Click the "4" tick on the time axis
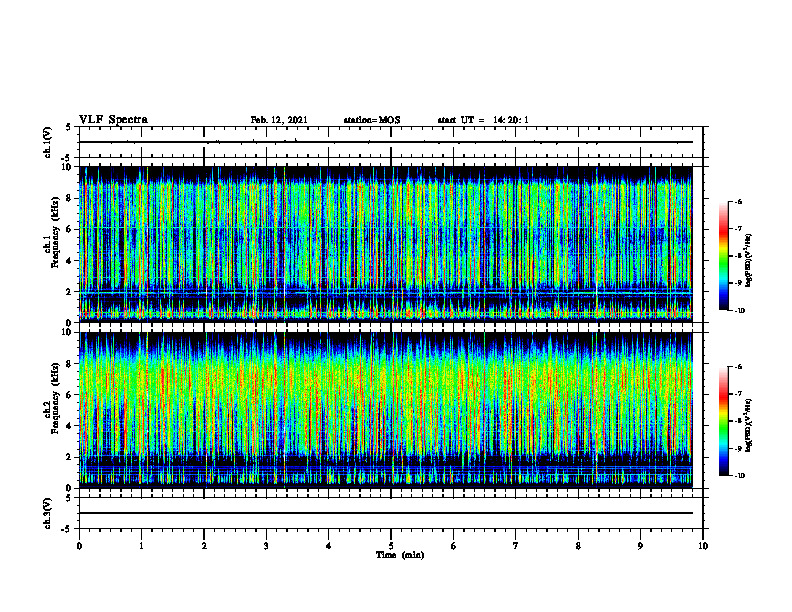The height and width of the screenshot is (612, 792). click(x=329, y=546)
